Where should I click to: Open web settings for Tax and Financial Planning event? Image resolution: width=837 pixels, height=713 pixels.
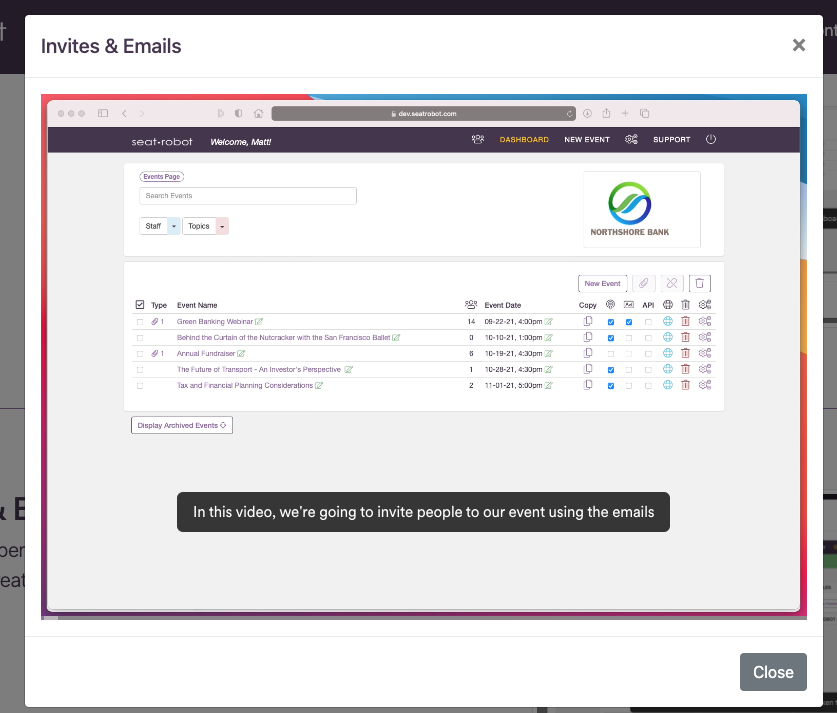point(667,385)
